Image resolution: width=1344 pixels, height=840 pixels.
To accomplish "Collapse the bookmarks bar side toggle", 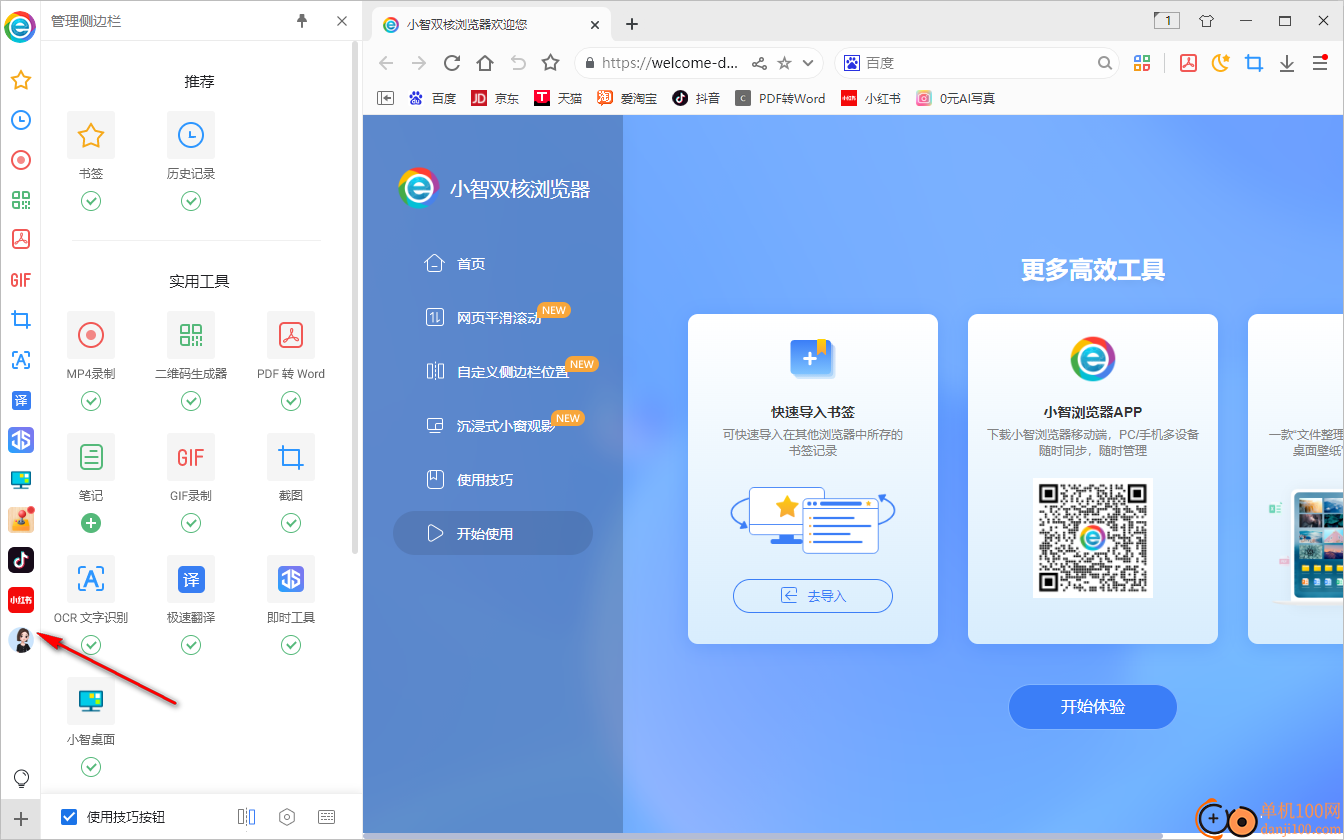I will (385, 98).
